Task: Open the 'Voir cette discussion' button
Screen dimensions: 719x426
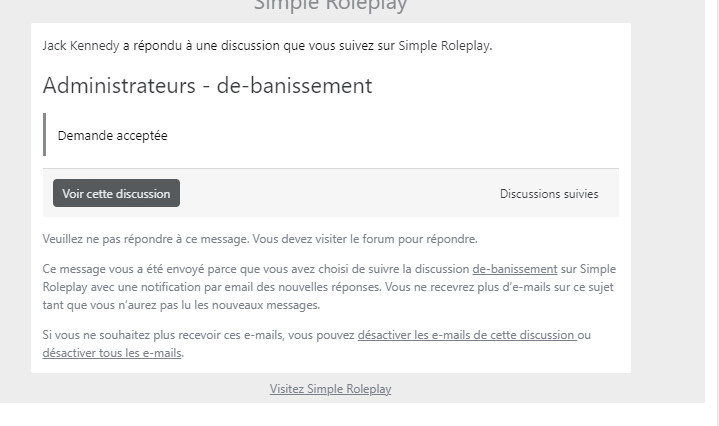Action: (116, 193)
